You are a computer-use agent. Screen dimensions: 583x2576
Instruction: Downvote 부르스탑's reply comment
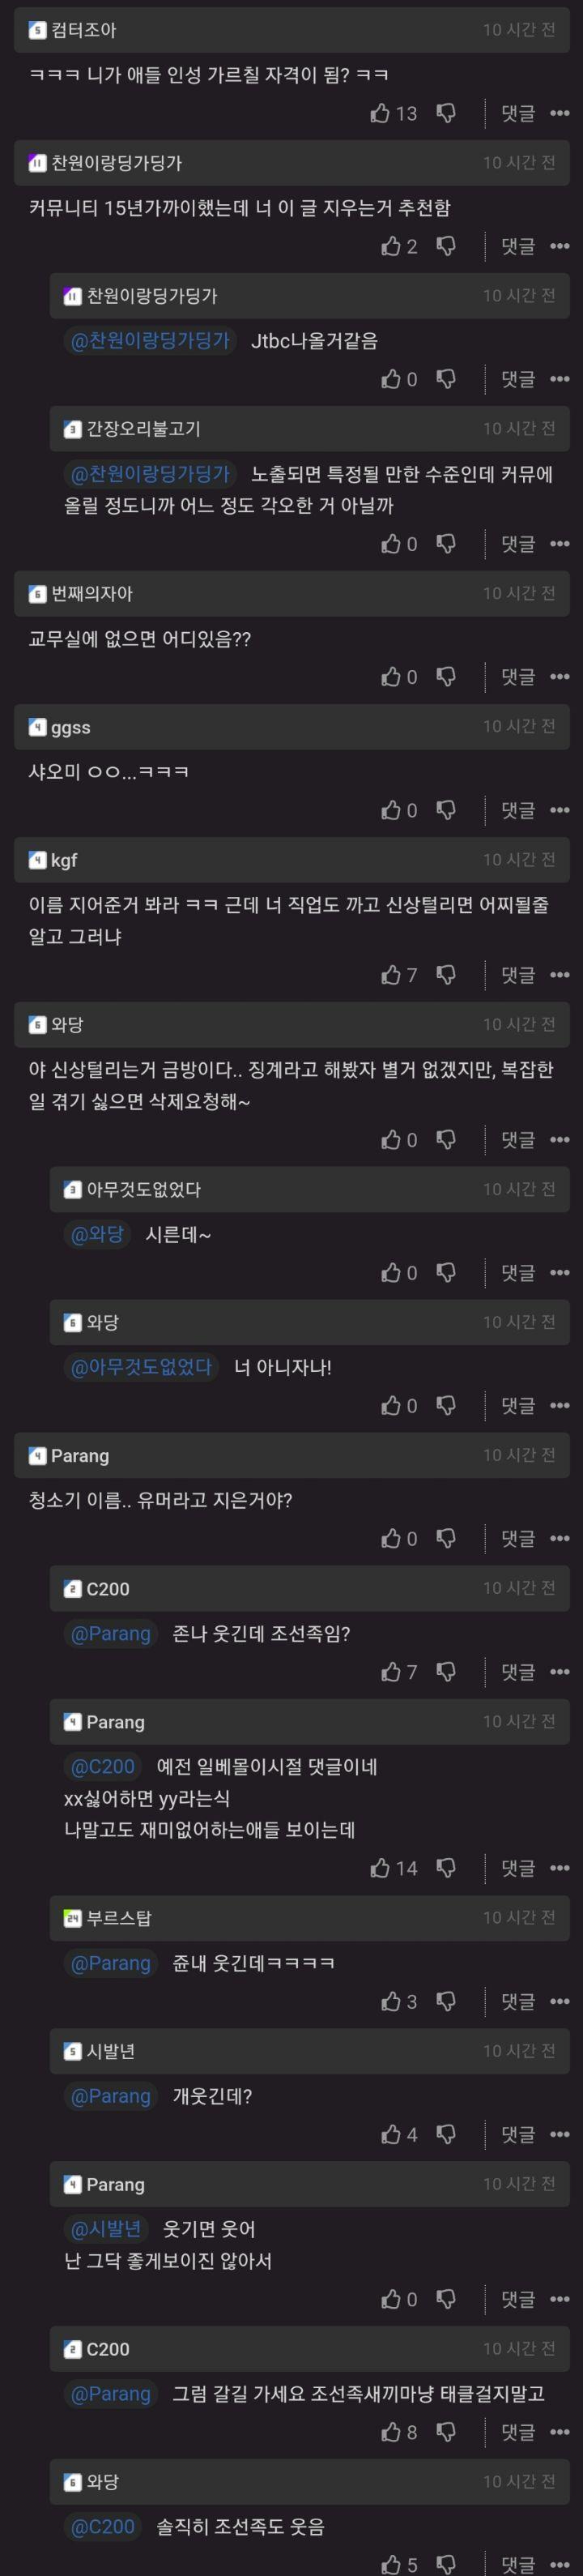(x=446, y=2001)
